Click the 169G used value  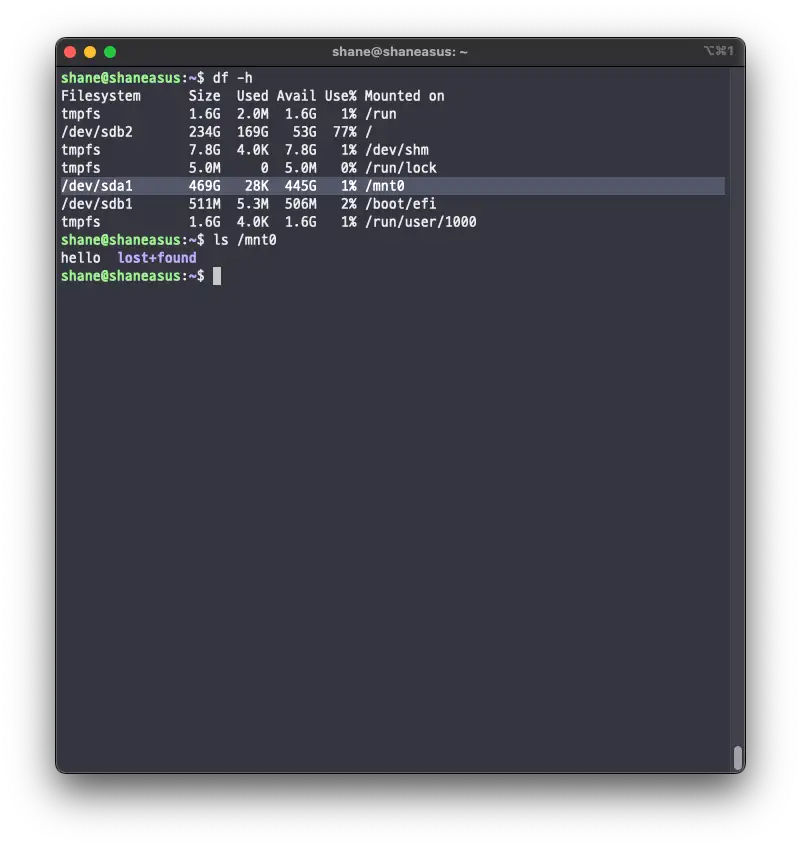(x=252, y=132)
